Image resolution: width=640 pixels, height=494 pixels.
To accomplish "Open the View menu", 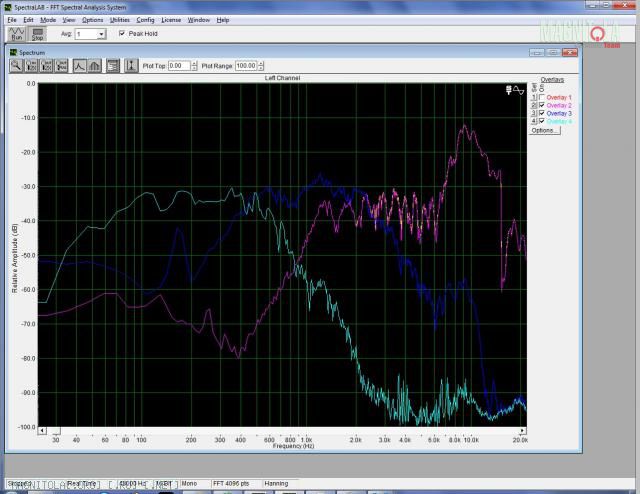I will (69, 20).
